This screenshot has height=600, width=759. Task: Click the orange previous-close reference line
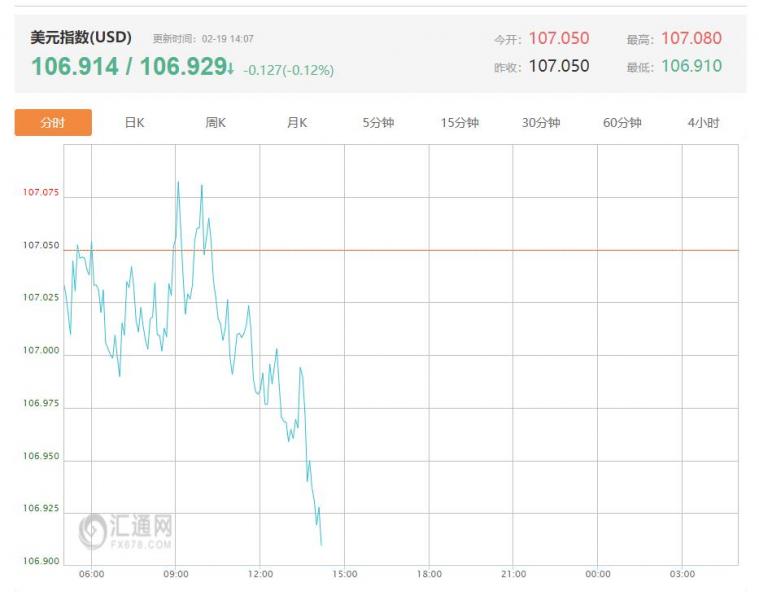(500, 250)
